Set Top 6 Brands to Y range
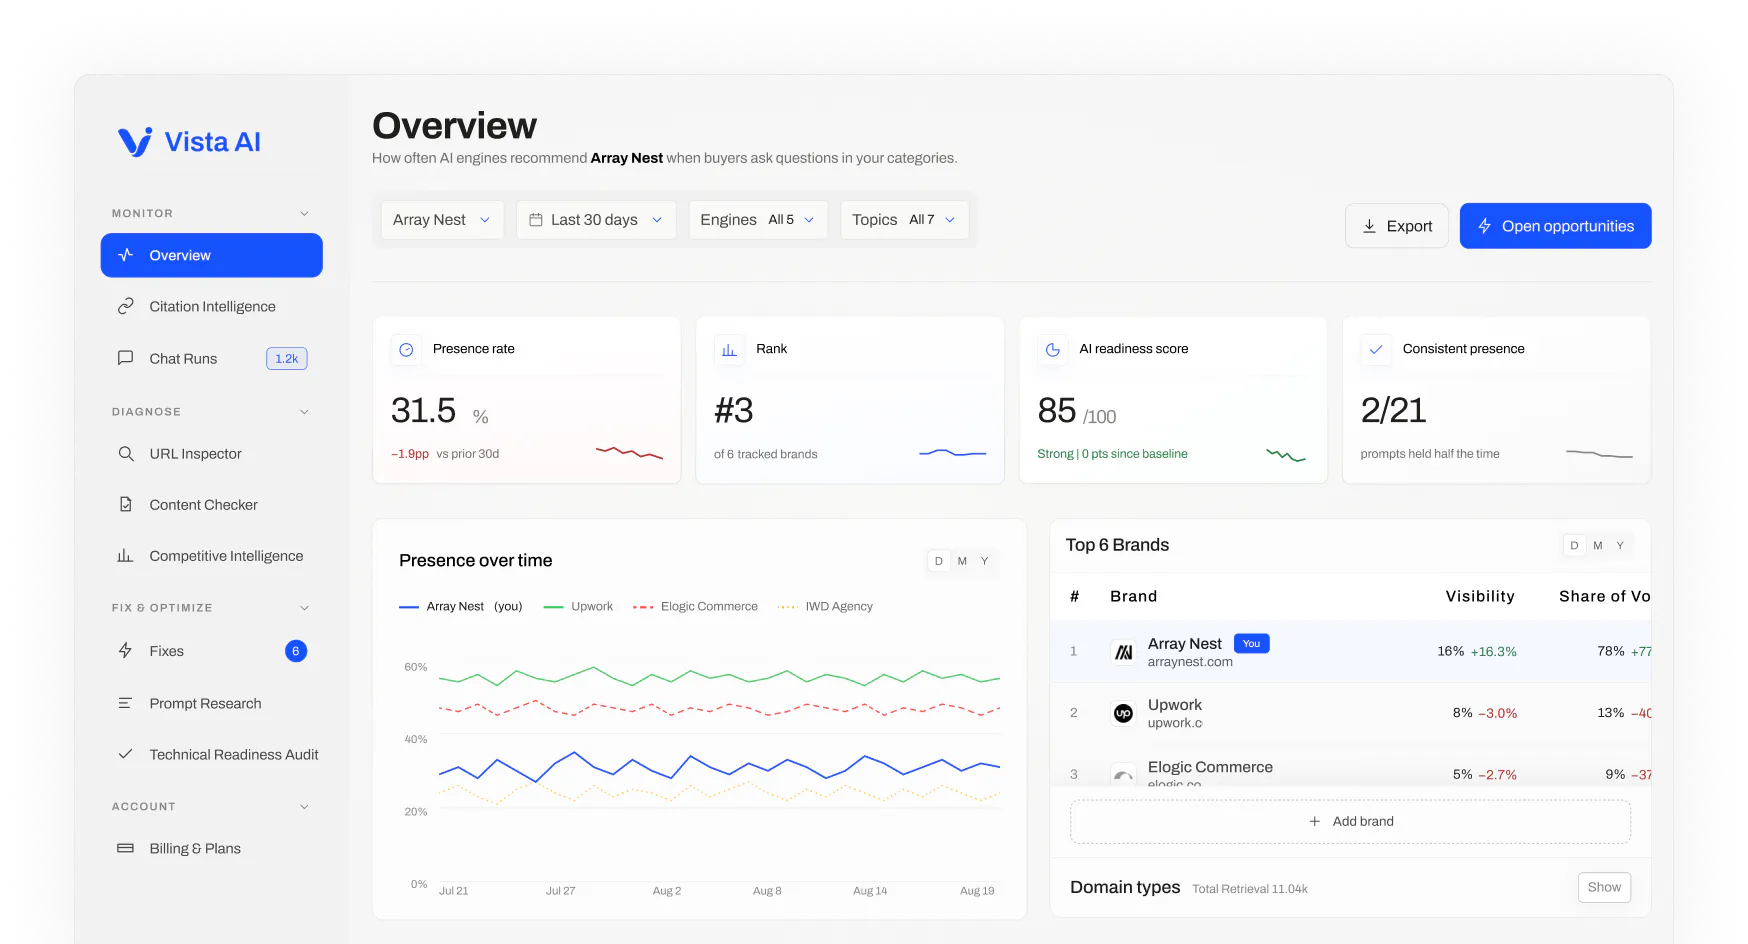This screenshot has width=1748, height=944. pyautogui.click(x=1621, y=545)
